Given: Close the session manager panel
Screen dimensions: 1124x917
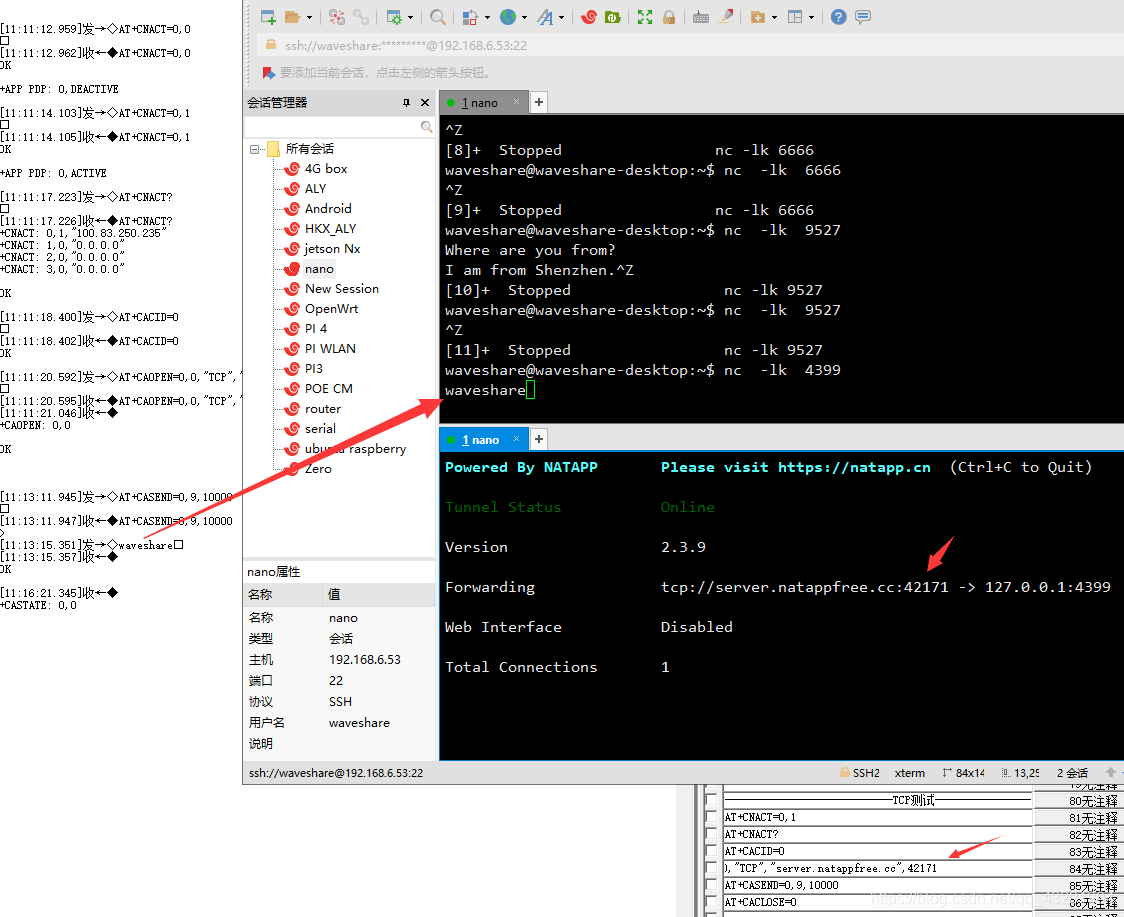Looking at the screenshot, I should point(425,103).
